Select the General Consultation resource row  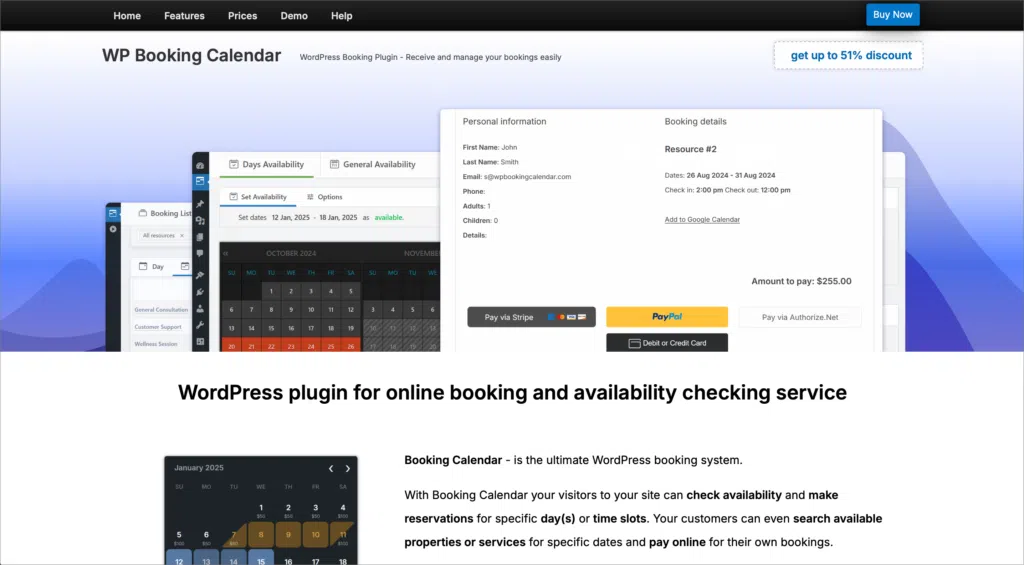[x=161, y=310]
